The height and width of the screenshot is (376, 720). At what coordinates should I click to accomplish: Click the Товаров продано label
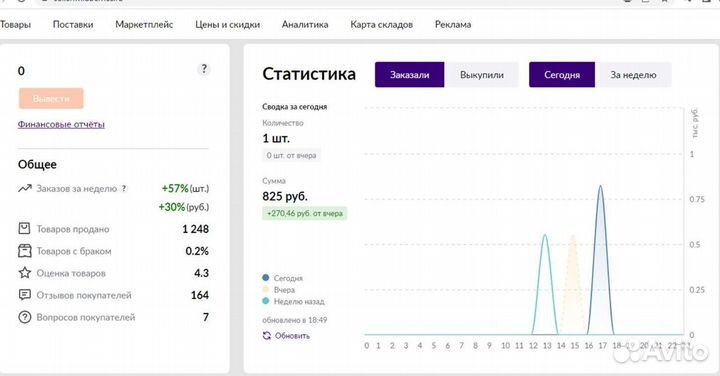[x=73, y=229]
